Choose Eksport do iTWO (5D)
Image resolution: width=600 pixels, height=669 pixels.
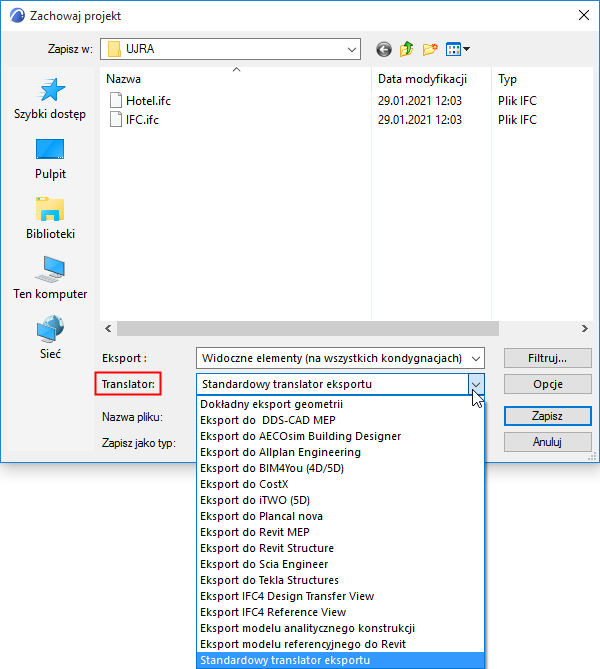tap(340, 500)
